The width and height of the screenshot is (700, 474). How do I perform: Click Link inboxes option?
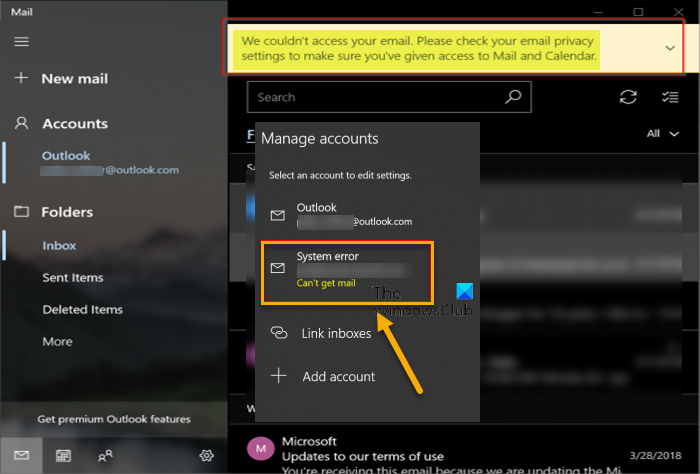click(x=321, y=333)
